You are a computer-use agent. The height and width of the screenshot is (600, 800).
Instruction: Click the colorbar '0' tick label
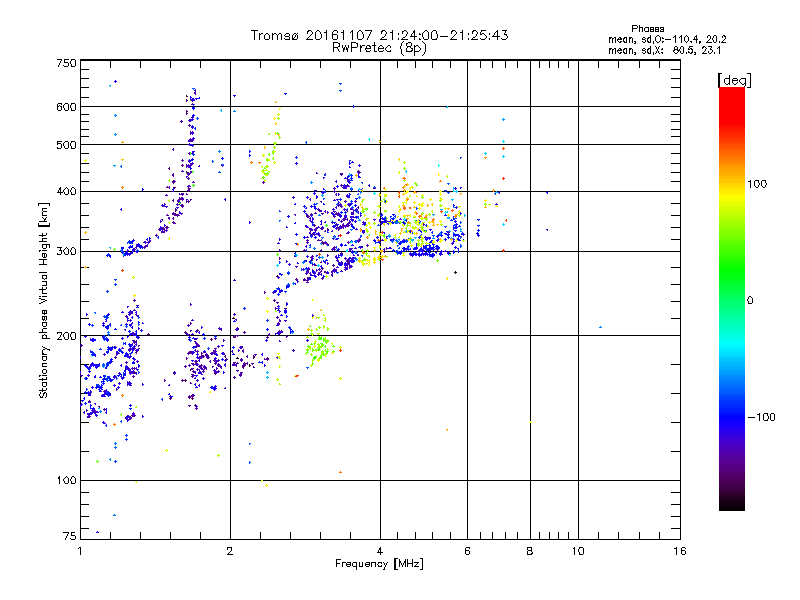pos(749,300)
